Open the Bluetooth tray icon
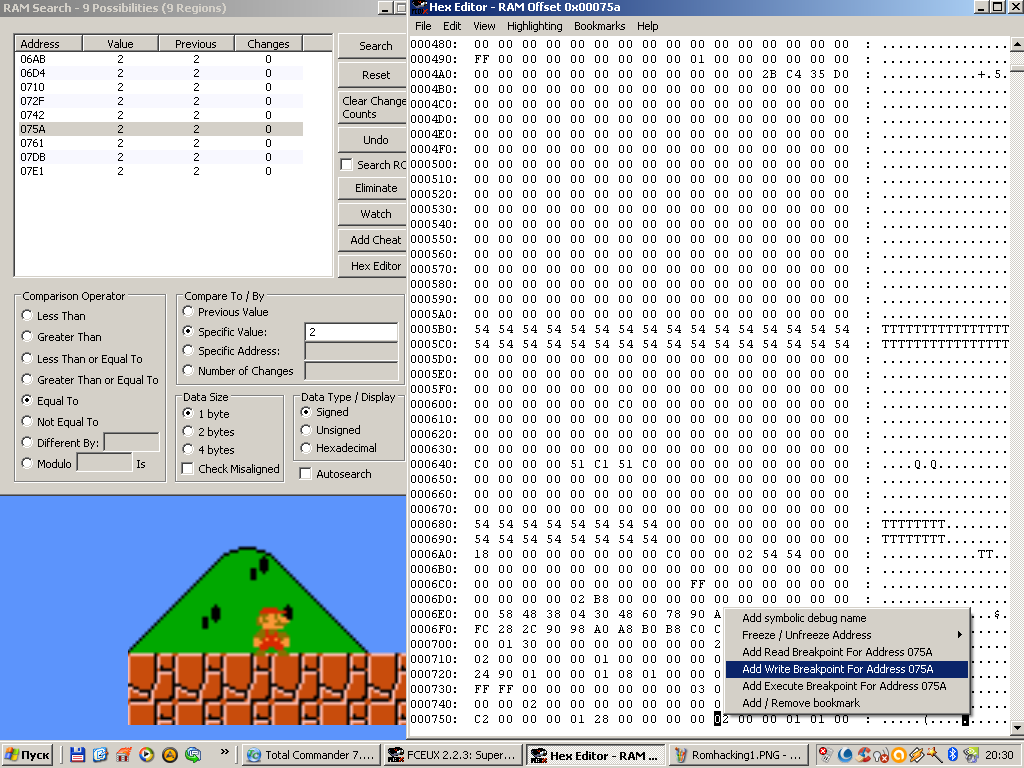Viewport: 1024px width, 768px height. [x=952, y=755]
